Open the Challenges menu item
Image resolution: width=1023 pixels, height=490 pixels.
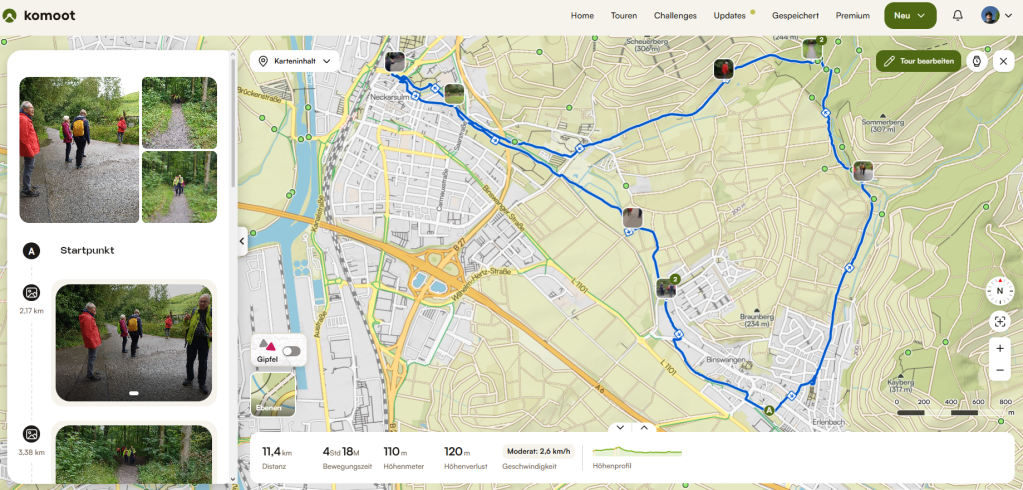coord(675,16)
